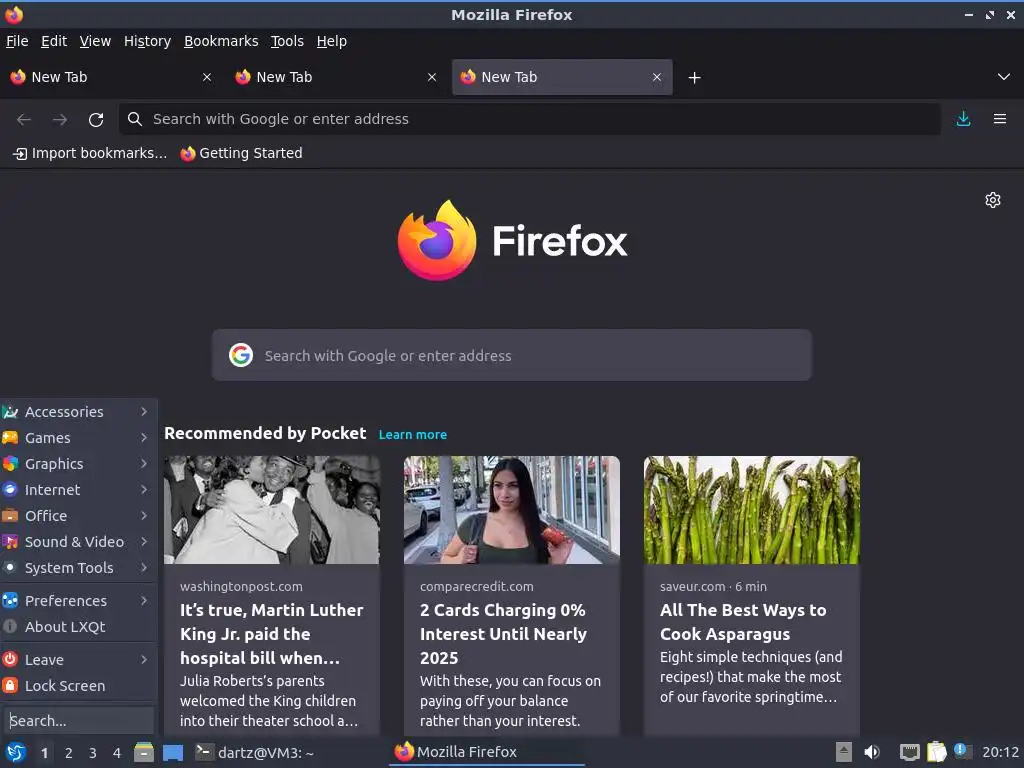Click the woman holding card thumbnail
1024x768 pixels.
click(x=511, y=510)
